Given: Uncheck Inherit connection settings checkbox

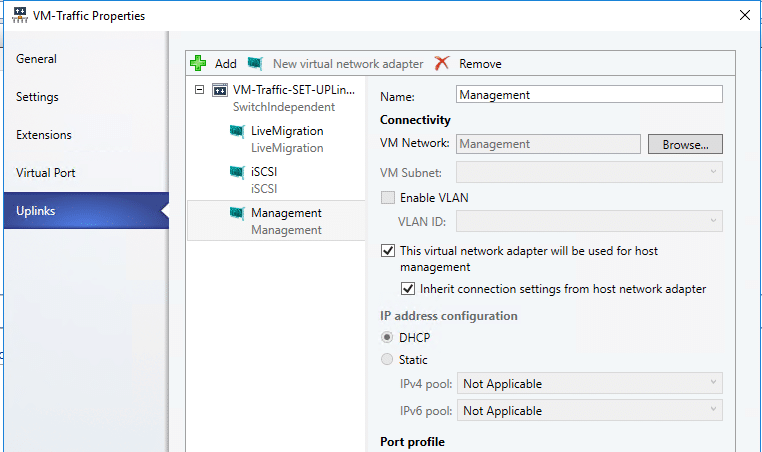Looking at the screenshot, I should pyautogui.click(x=408, y=289).
